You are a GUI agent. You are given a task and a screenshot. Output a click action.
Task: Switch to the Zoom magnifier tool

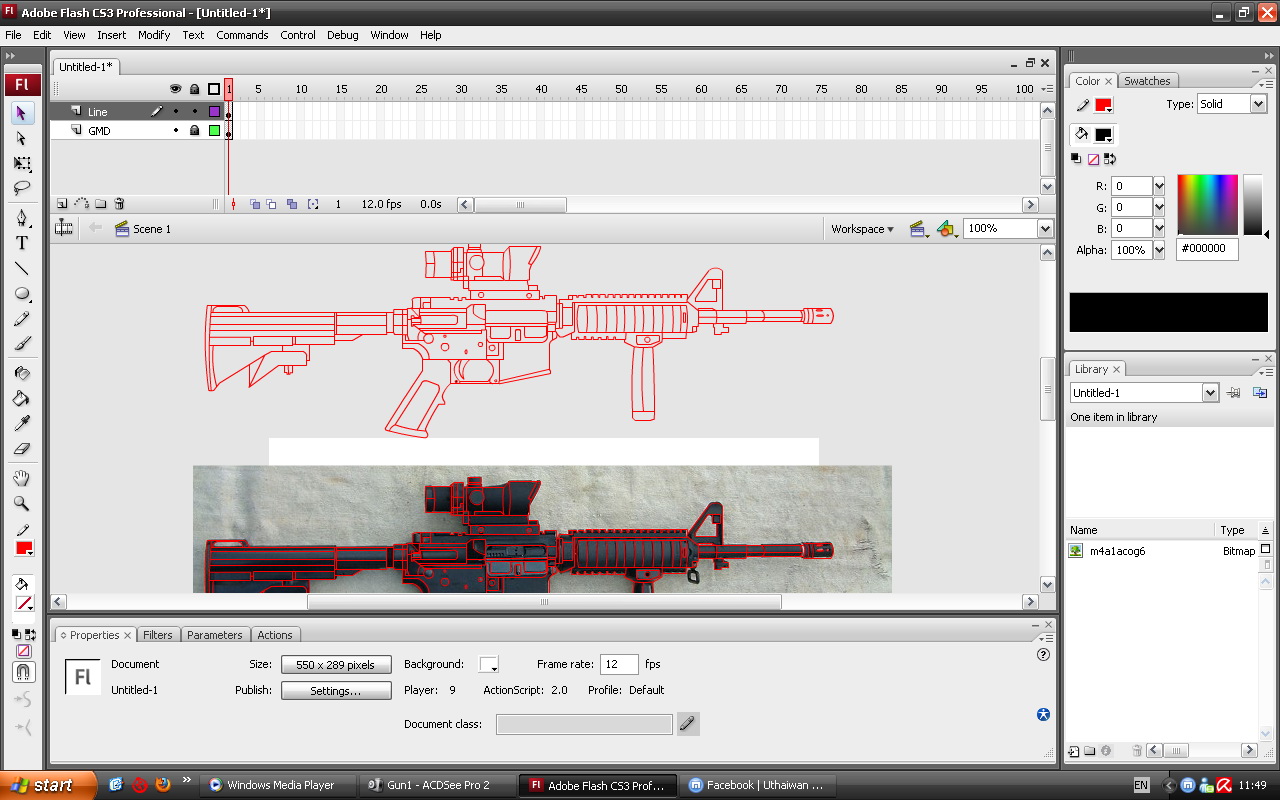click(22, 504)
